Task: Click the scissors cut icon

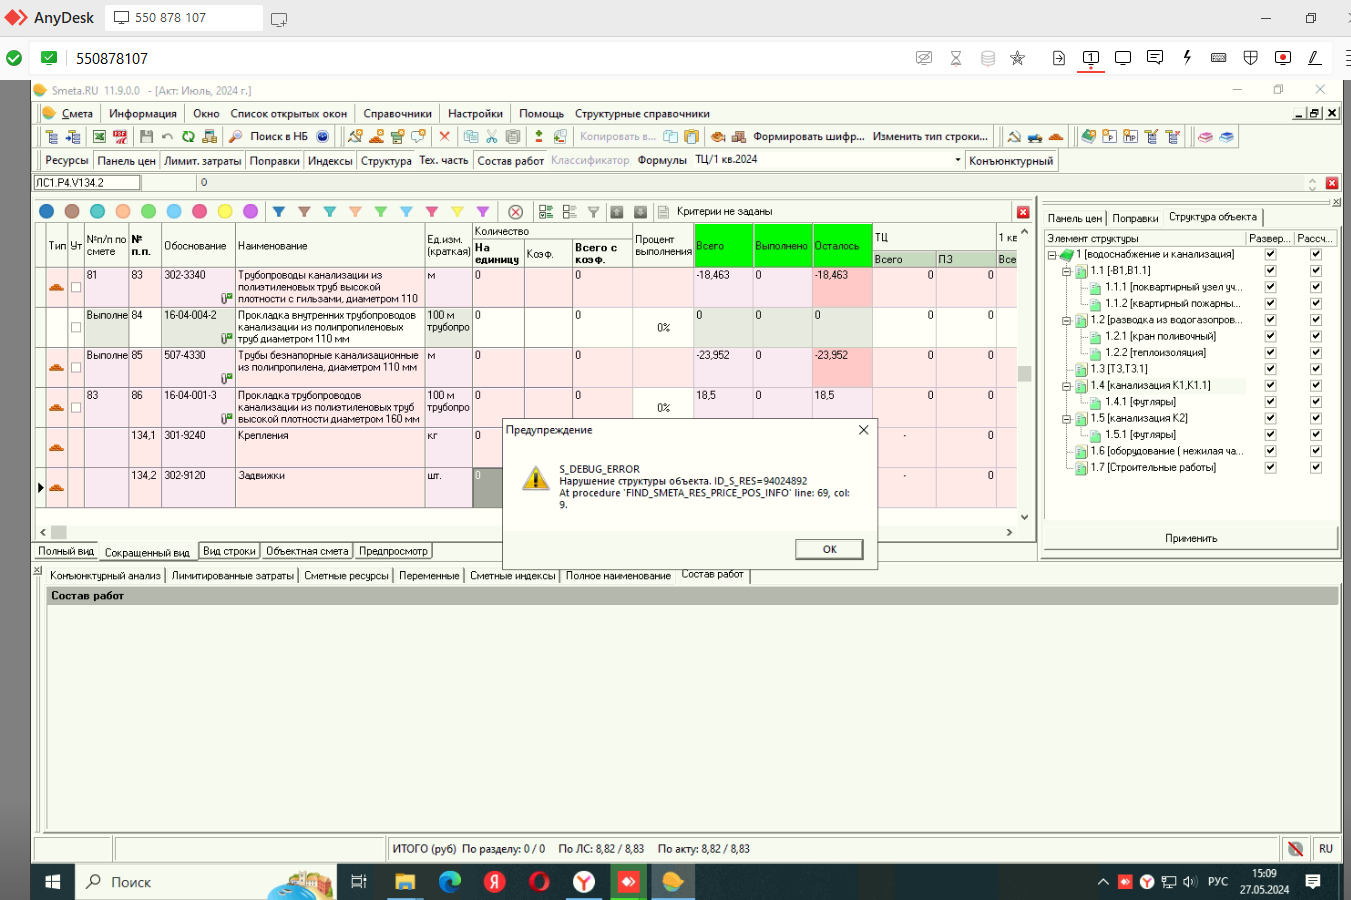Action: (x=492, y=136)
